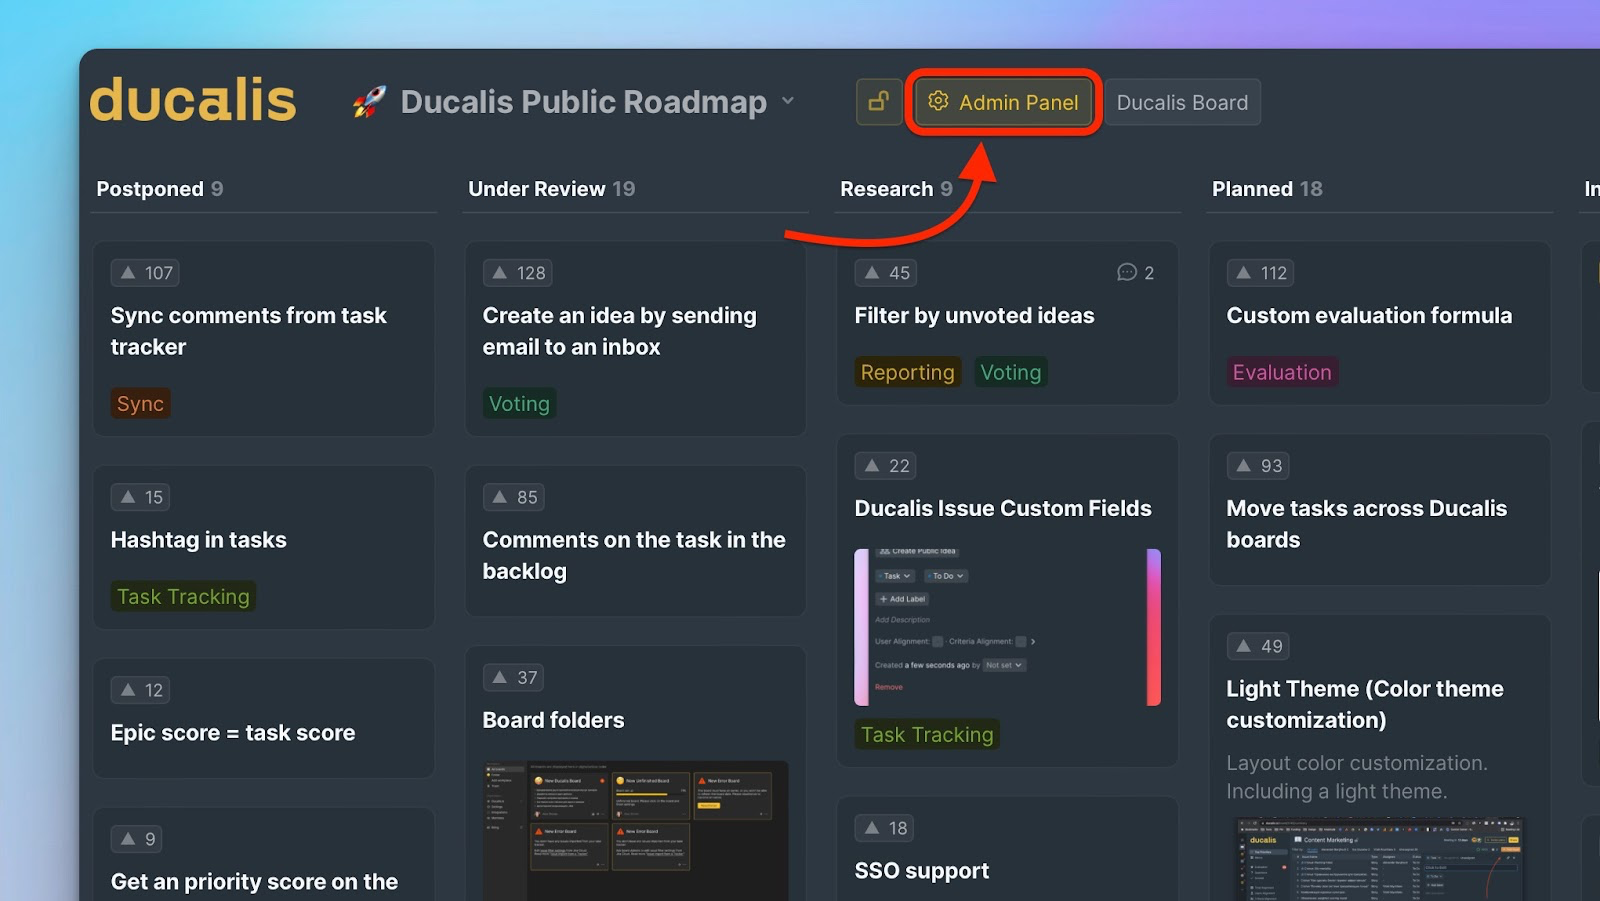
Task: Click the rocket emoji icon
Action: pyautogui.click(x=368, y=101)
